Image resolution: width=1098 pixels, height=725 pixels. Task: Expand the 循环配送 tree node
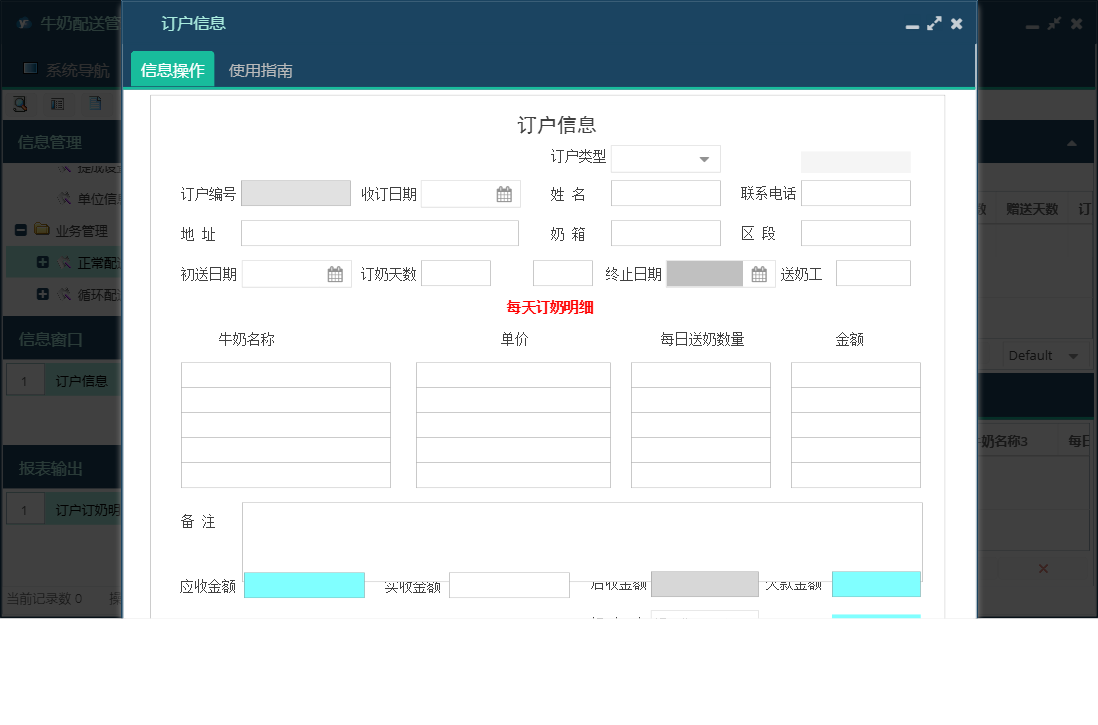(x=42, y=292)
